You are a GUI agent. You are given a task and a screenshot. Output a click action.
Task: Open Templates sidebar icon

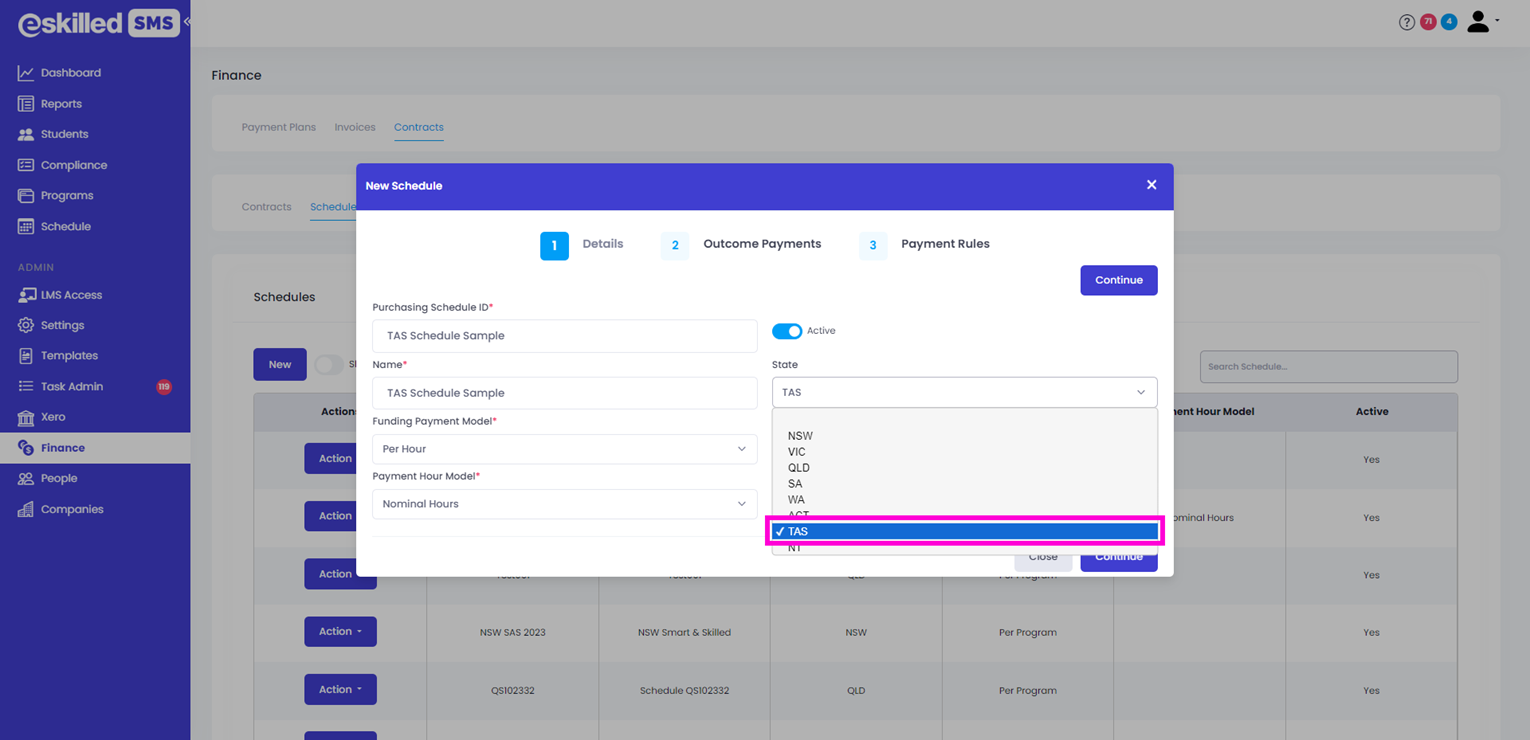[x=26, y=356]
